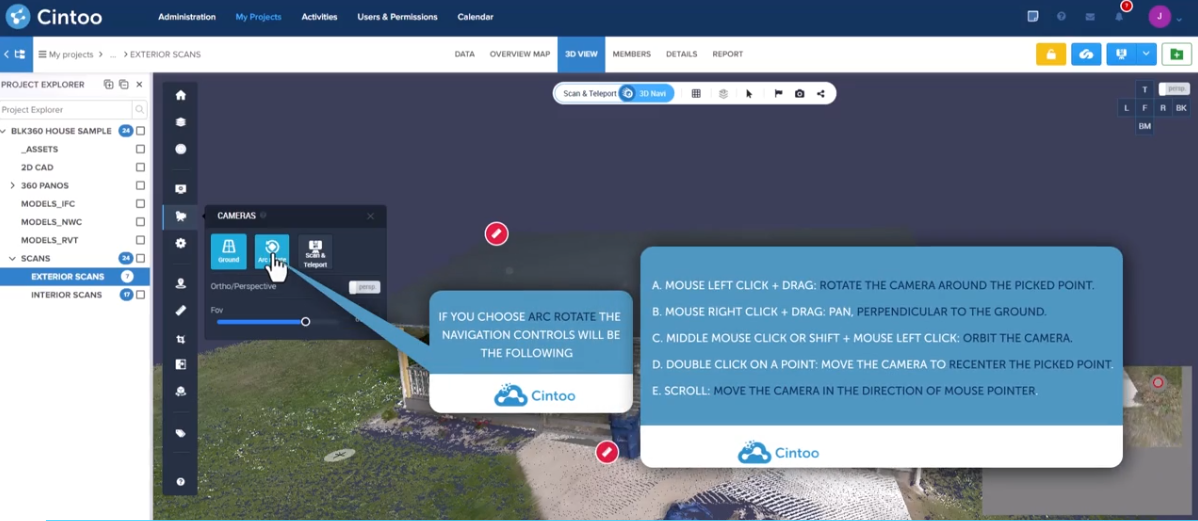Open the measurement ruler tool
The height and width of the screenshot is (521, 1198).
click(180, 311)
